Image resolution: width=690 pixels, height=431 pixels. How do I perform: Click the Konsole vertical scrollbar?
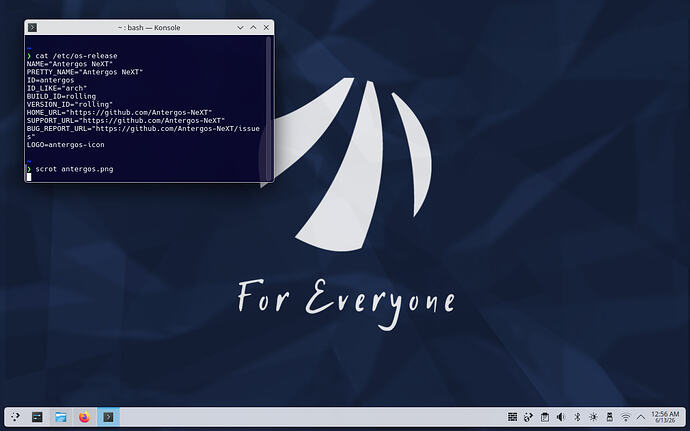269,108
